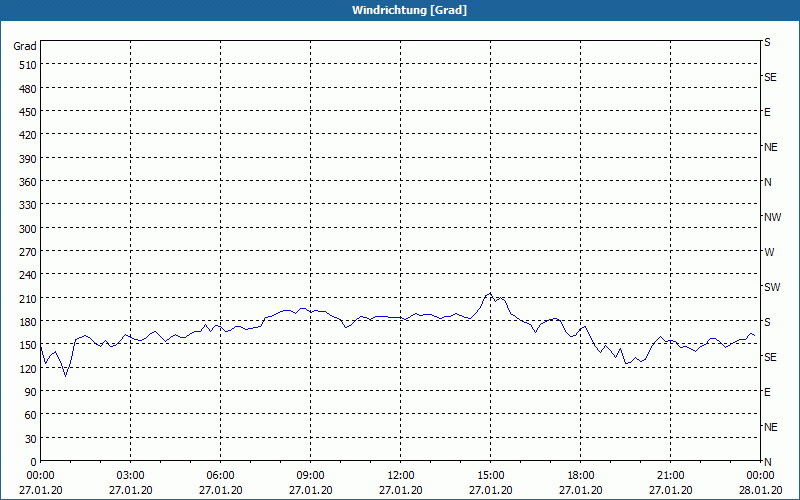Screen dimensions: 800x500
Task: Click the 360 y-axis value
Action: pyautogui.click(x=28, y=182)
